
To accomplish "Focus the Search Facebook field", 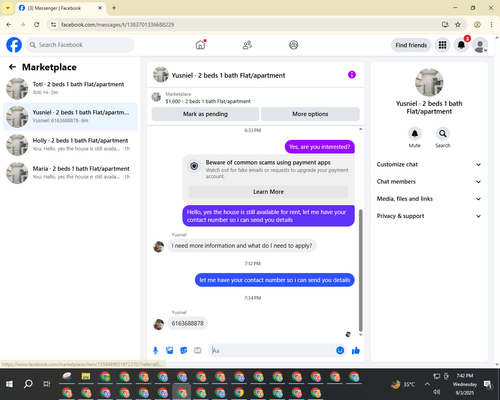I will [80, 45].
